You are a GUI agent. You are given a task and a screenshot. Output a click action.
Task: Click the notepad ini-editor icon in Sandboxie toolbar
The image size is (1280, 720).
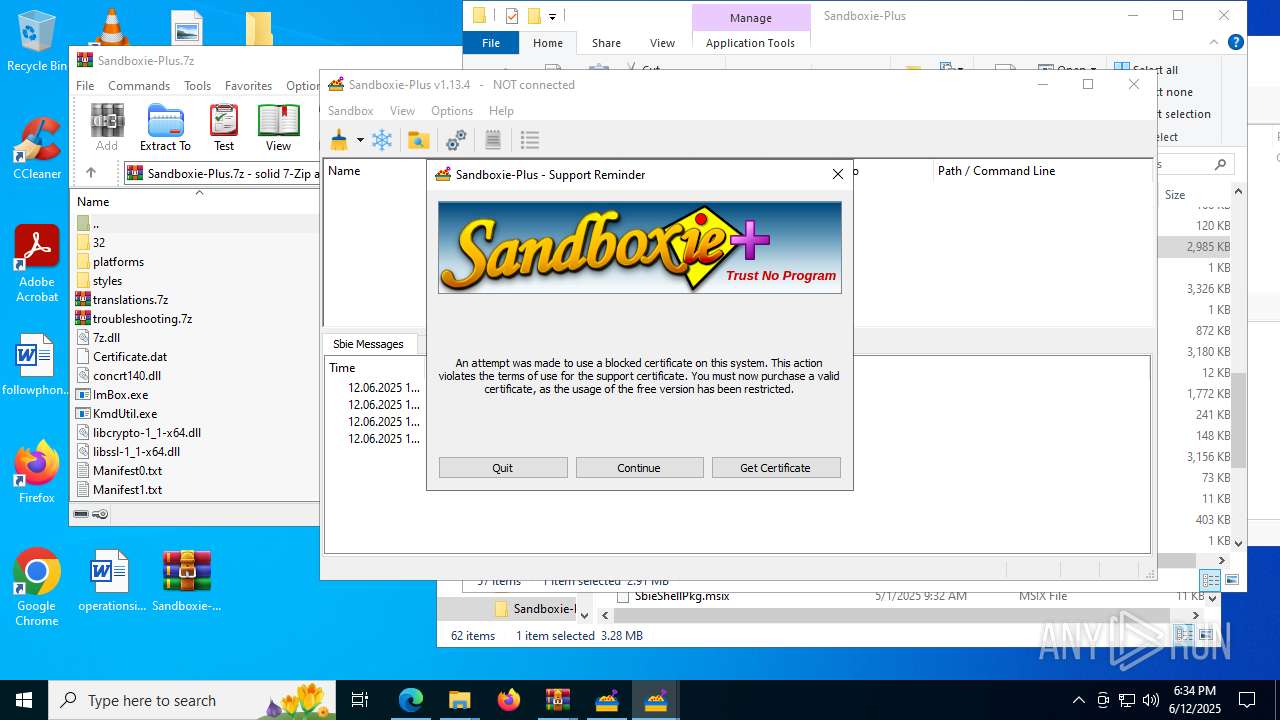pos(493,140)
